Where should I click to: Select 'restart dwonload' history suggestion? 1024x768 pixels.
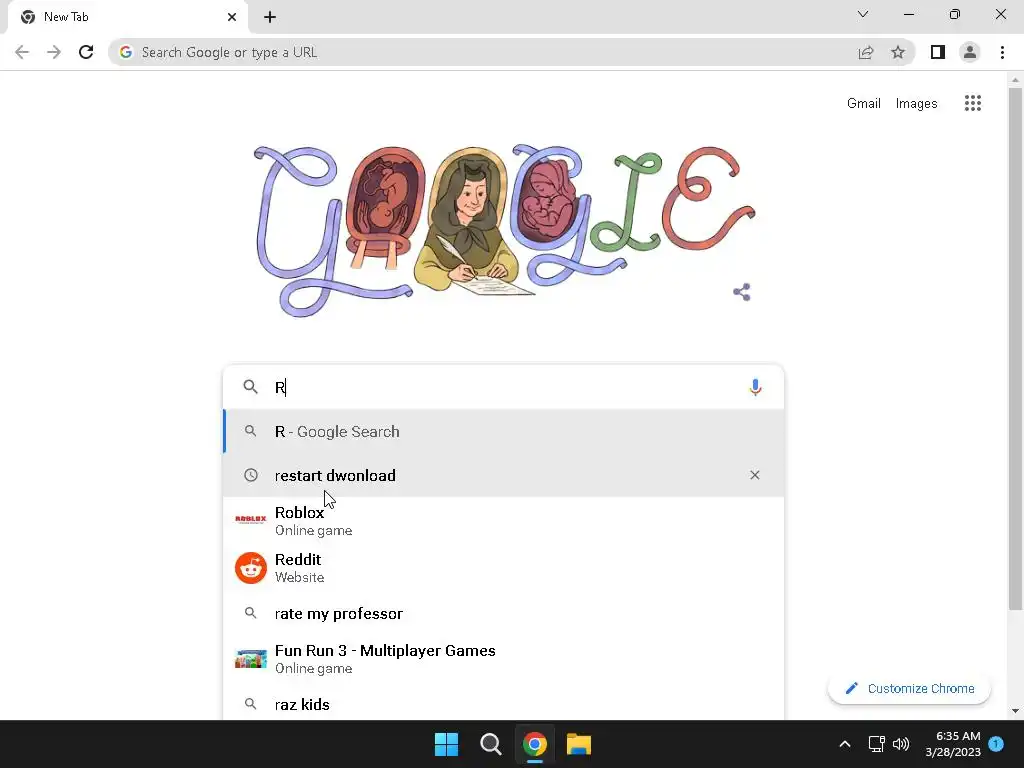[x=504, y=475]
